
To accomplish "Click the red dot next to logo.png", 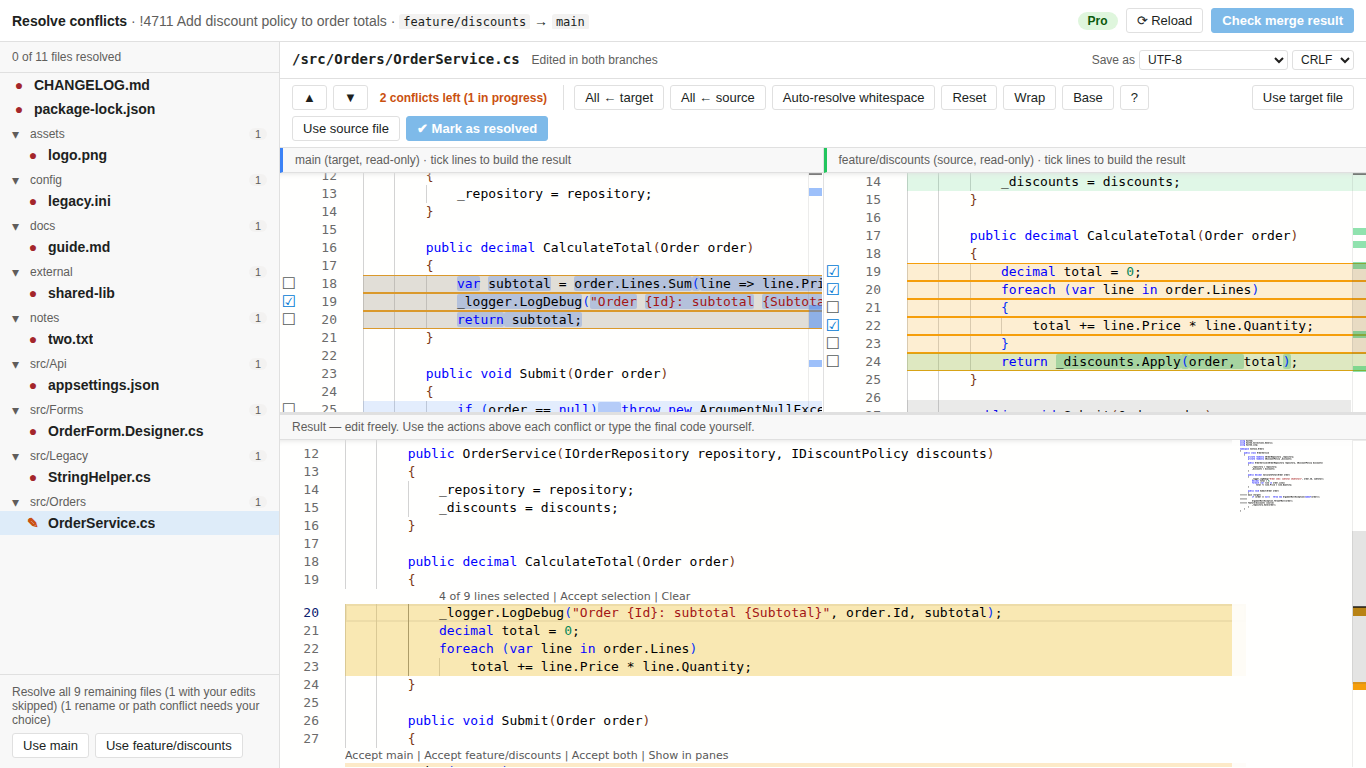I will tap(33, 156).
